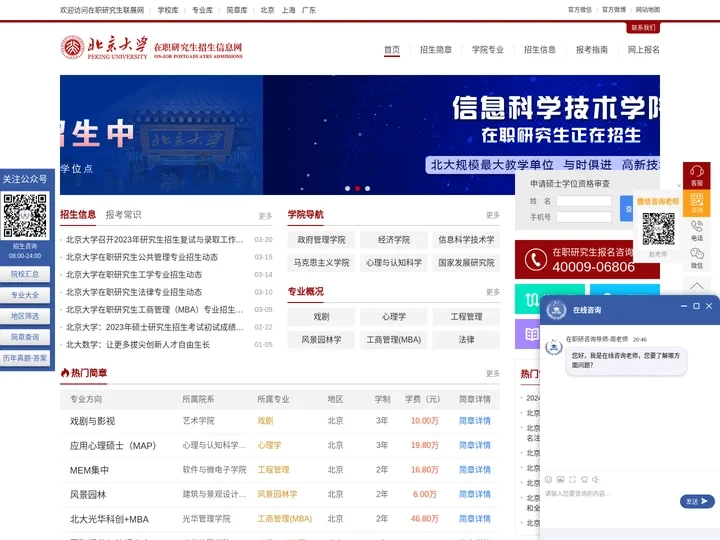Open 经济学院 college link
Screen dimensions: 720x540
pos(394,240)
